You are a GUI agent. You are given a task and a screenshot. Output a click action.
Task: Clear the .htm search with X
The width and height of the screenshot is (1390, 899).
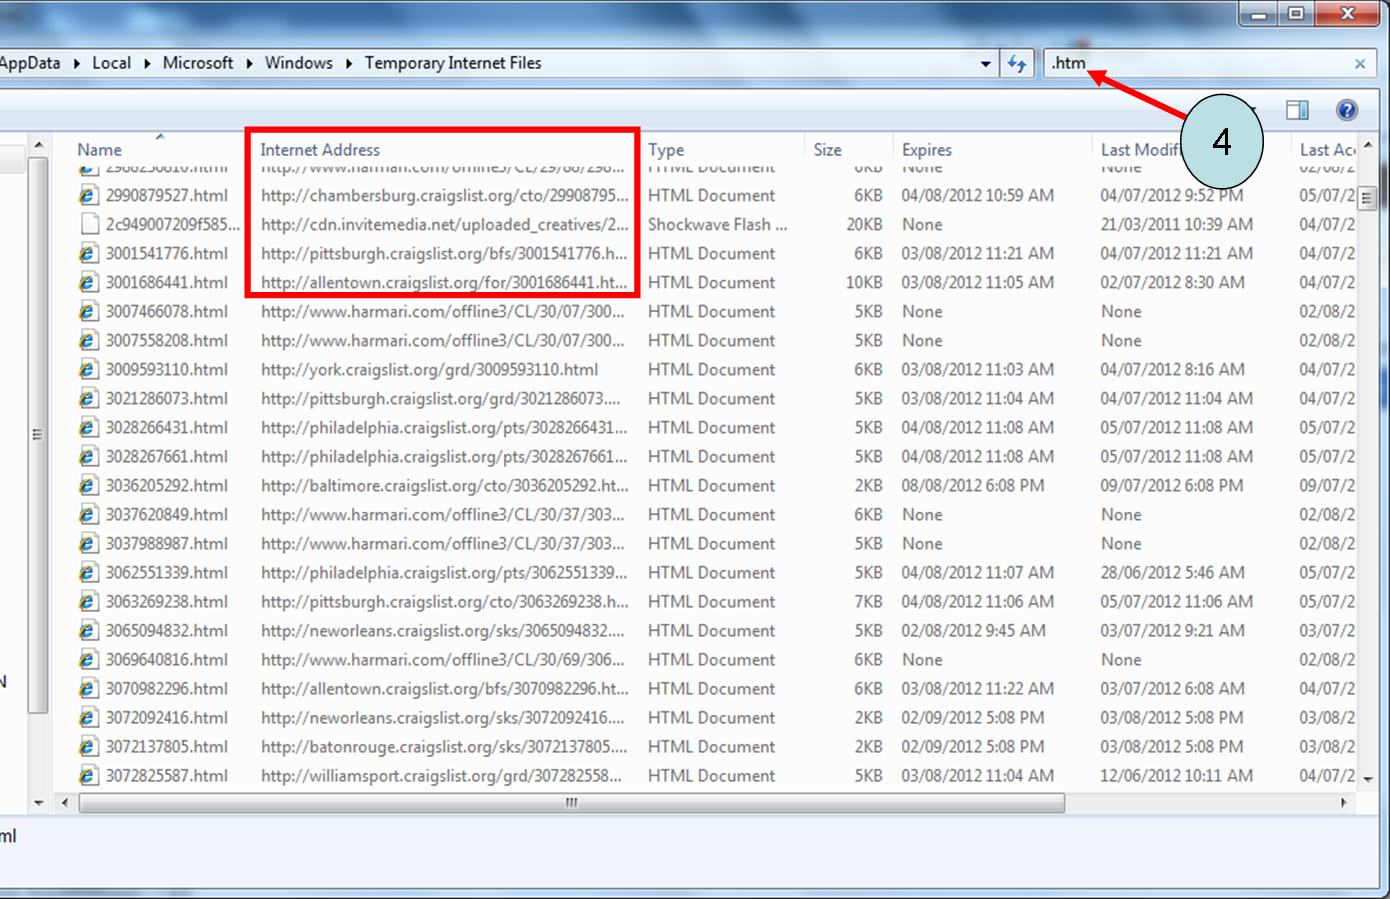point(1360,64)
